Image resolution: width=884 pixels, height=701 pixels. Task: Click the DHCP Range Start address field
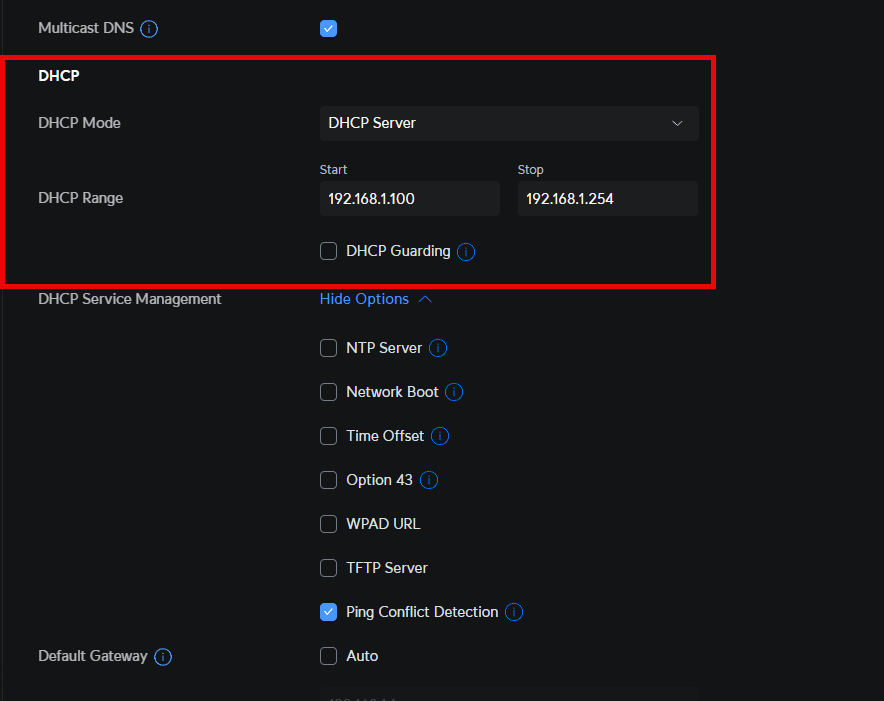coord(409,199)
